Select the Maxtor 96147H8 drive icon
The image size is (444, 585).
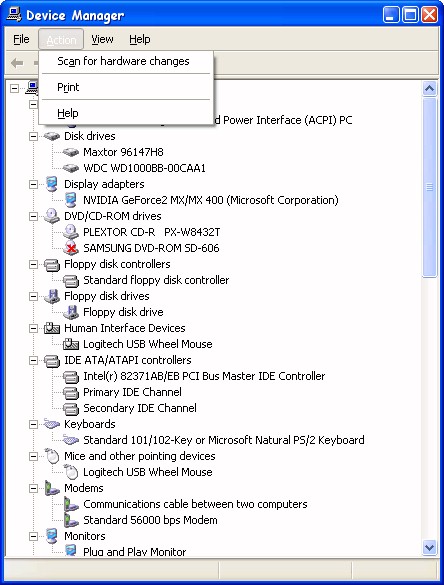tap(71, 152)
